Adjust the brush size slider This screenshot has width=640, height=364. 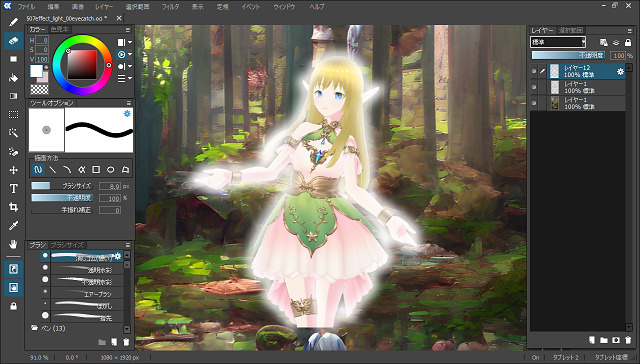pos(62,186)
